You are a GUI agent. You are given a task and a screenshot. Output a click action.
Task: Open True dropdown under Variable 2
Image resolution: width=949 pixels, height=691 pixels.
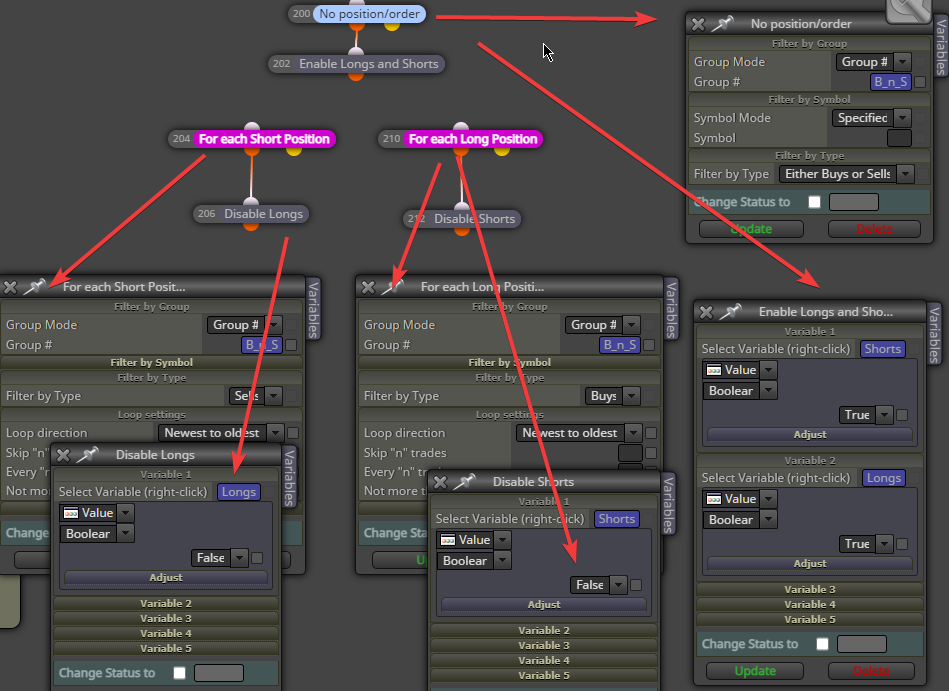point(866,543)
